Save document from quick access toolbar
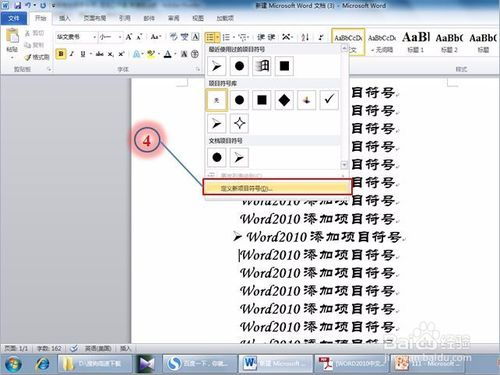Screen dimensions: 500x375 [18, 5]
